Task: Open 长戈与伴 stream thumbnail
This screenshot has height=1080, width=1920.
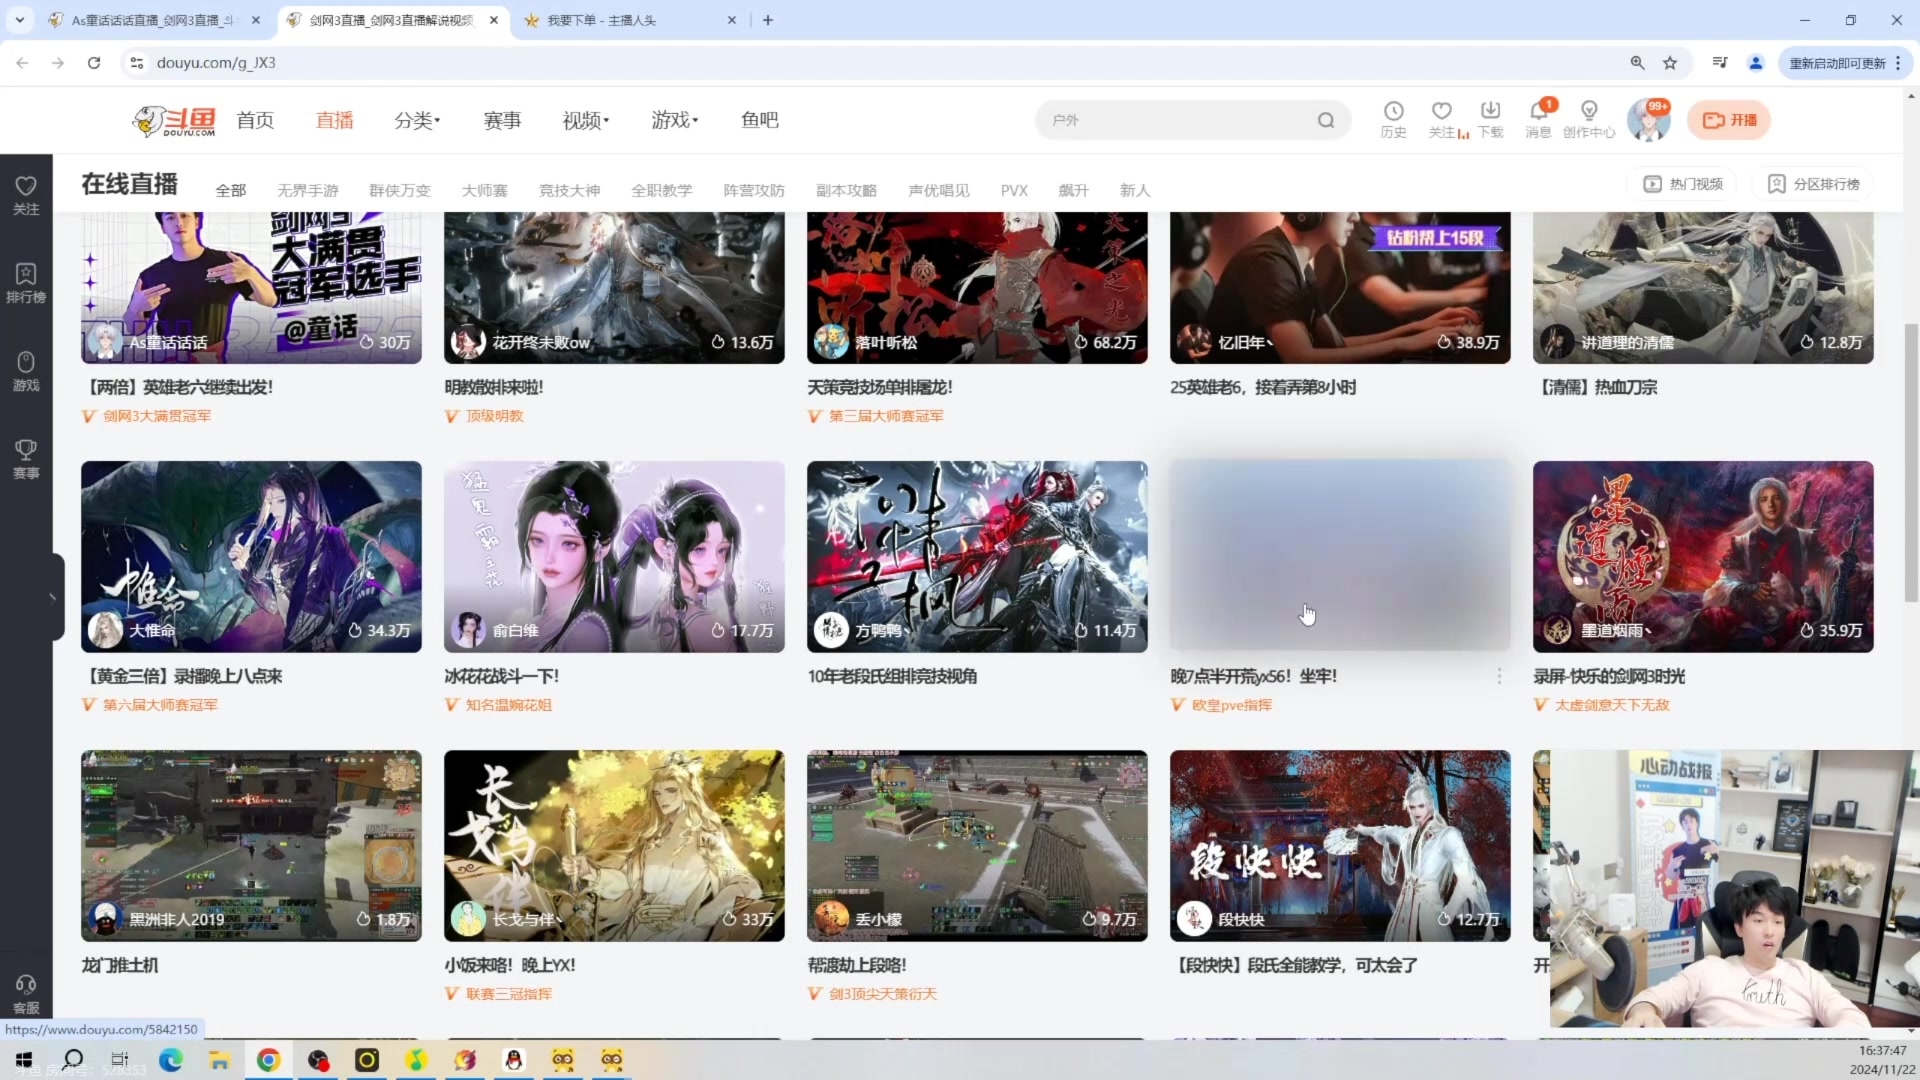Action: click(x=614, y=846)
